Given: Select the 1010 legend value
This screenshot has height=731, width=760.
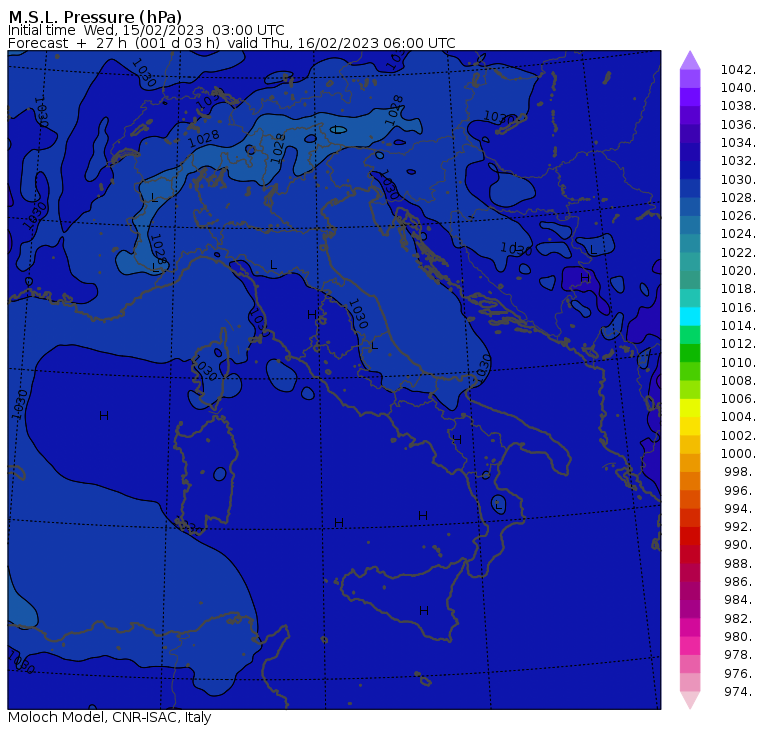Looking at the screenshot, I should click(x=738, y=362).
